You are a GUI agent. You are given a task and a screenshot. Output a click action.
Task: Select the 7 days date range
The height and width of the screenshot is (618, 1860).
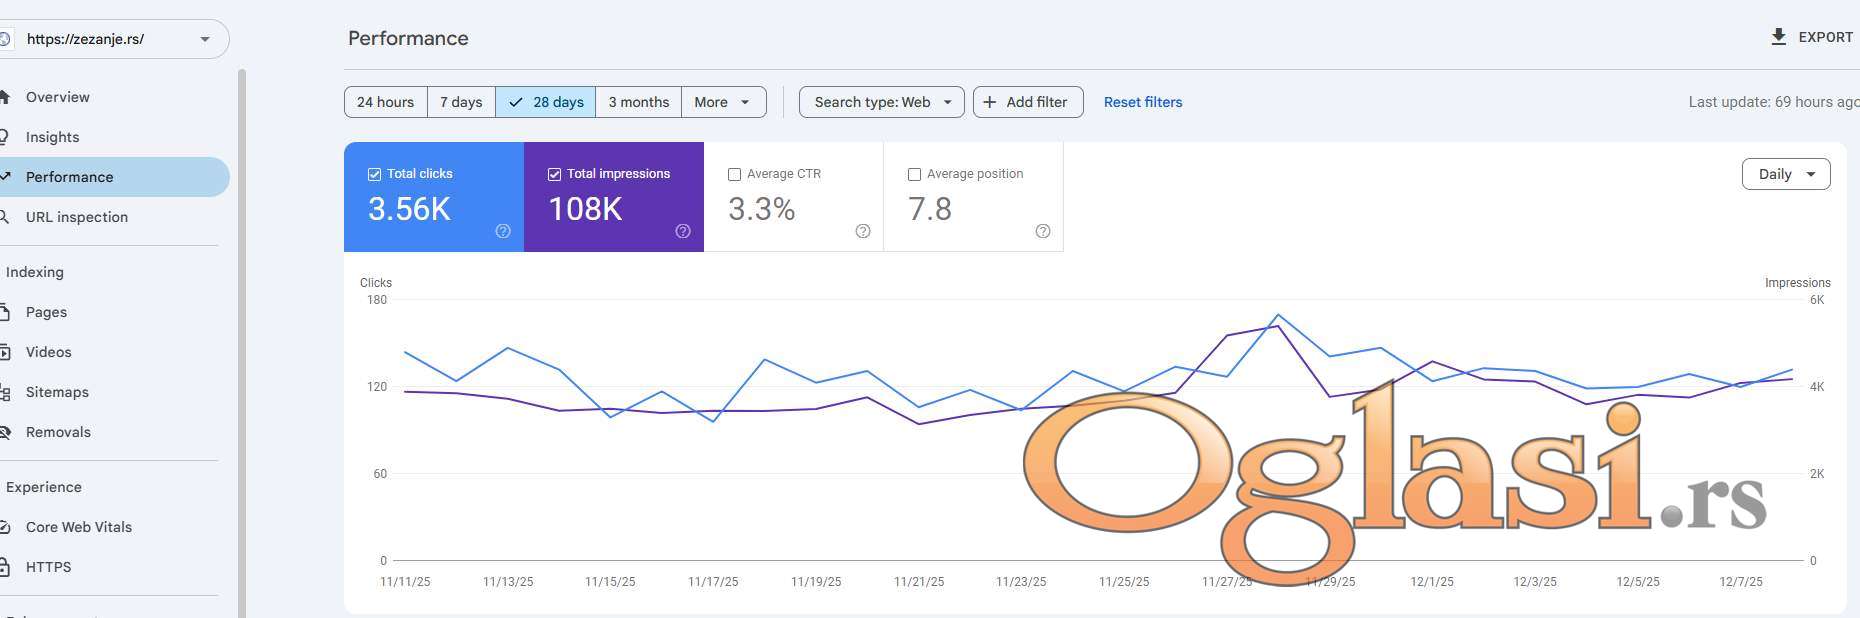pos(461,102)
